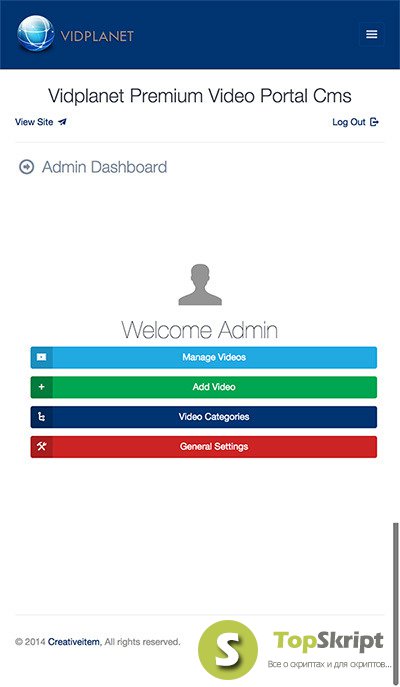Viewport: 400px width, 687px height.
Task: Go to Video Categories
Action: (x=204, y=417)
